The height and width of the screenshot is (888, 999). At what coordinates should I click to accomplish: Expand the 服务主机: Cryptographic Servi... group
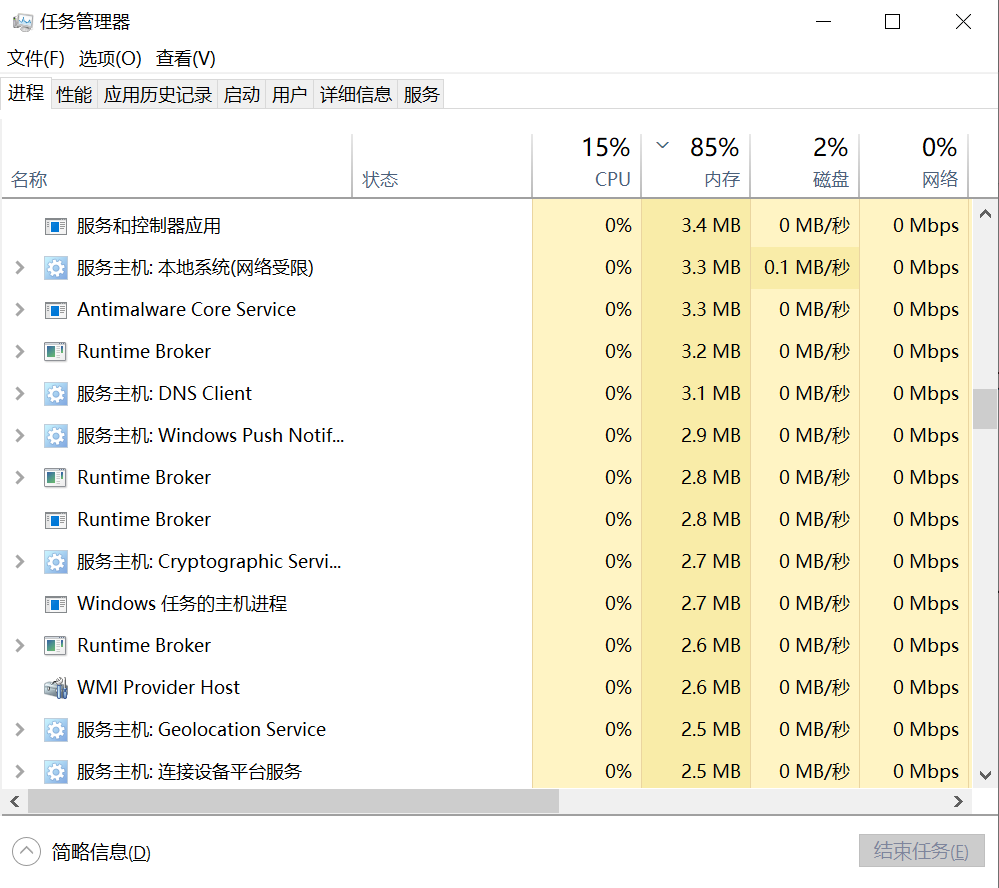(20, 562)
